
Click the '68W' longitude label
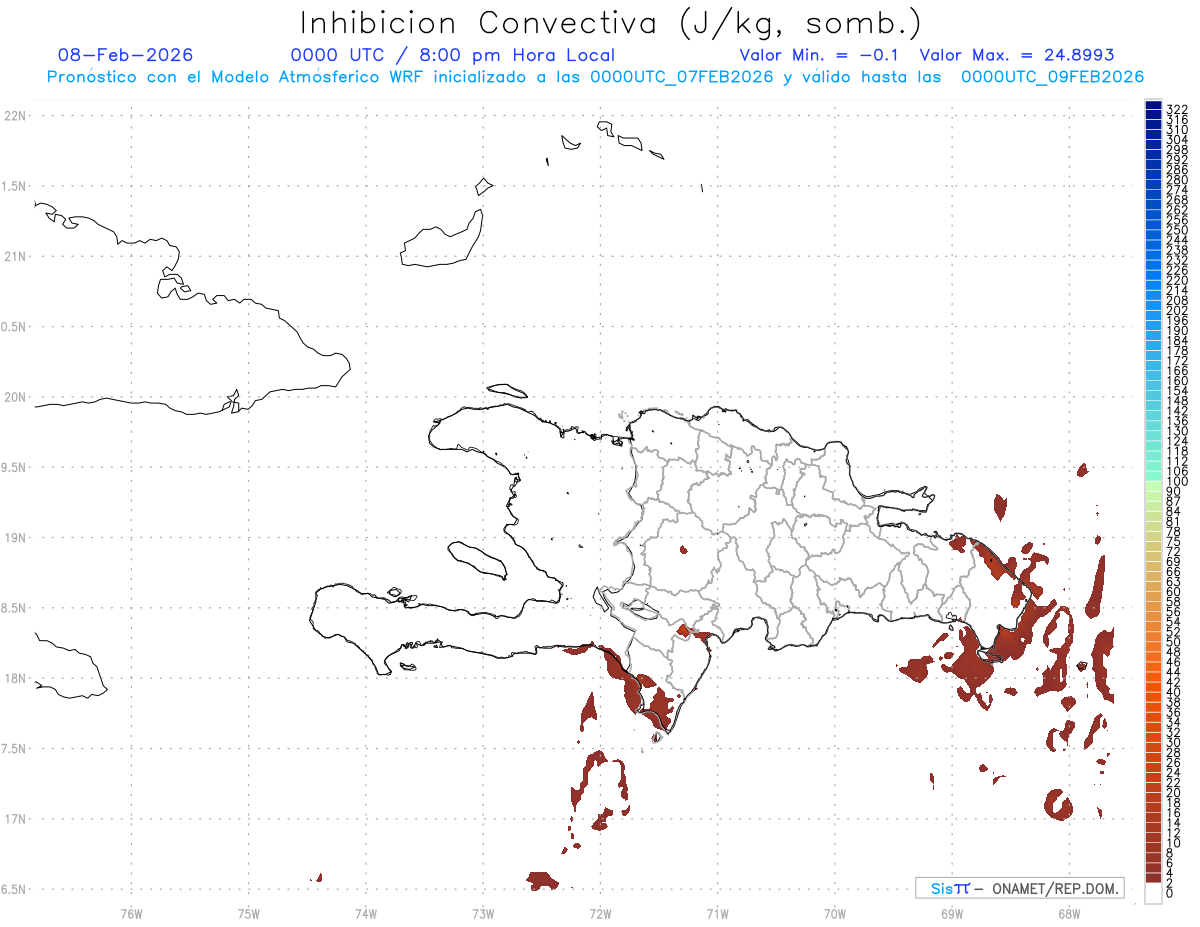(x=1069, y=913)
